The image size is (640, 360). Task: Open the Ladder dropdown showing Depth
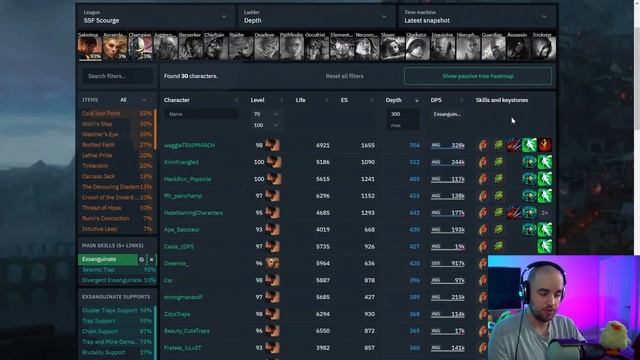click(316, 17)
